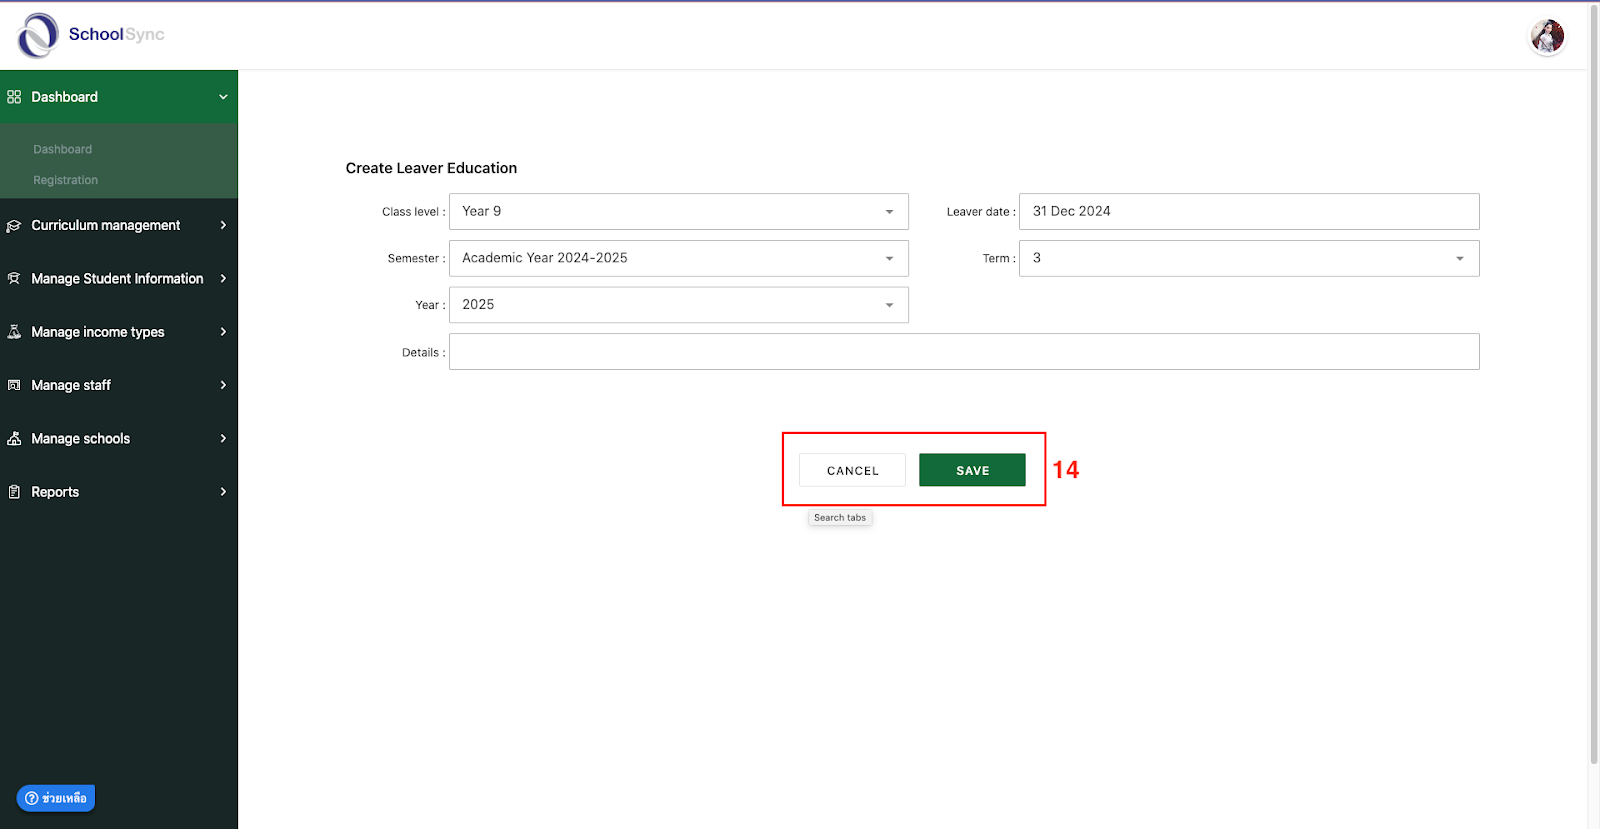The image size is (1600, 829).
Task: Open the Year dropdown showing 2025
Action: pos(678,305)
